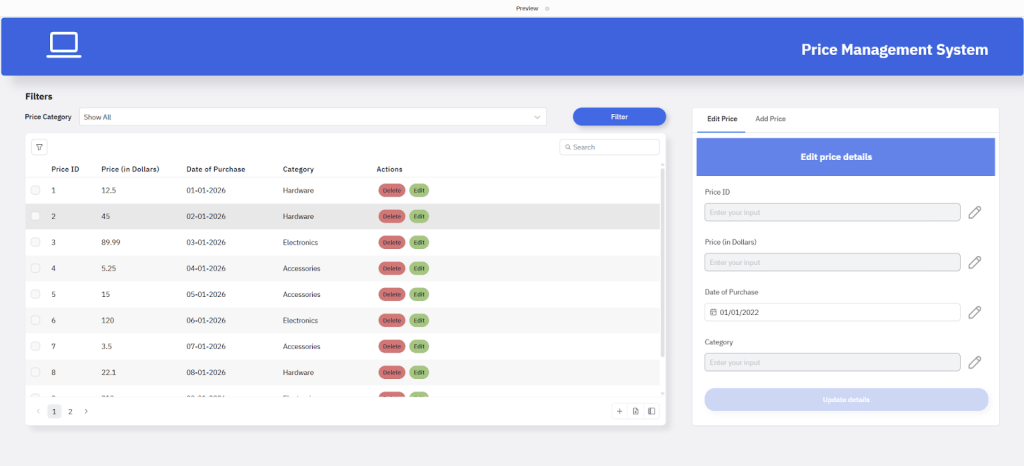Click the Edit price details heading
Screen dimensions: 1024x466
tap(836, 157)
